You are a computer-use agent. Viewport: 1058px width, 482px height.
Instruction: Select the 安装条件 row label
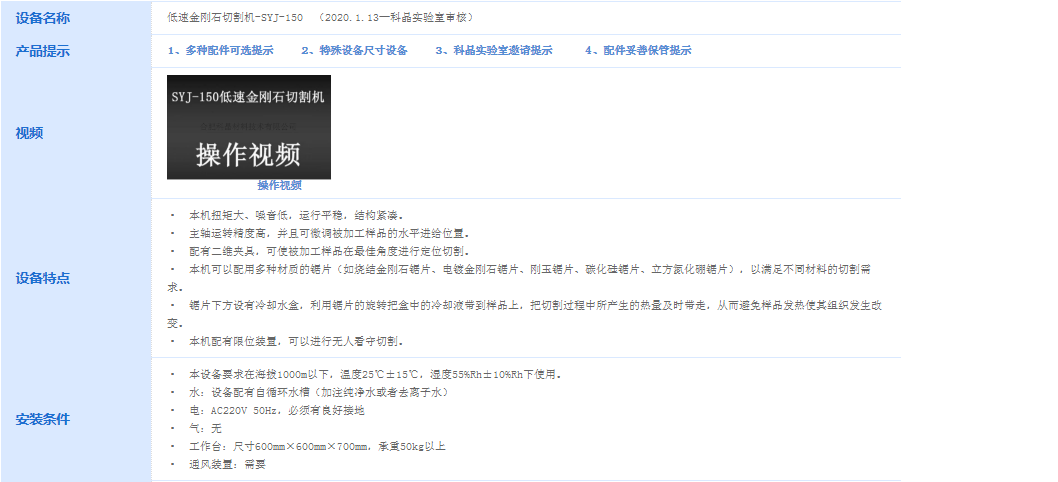click(x=43, y=419)
